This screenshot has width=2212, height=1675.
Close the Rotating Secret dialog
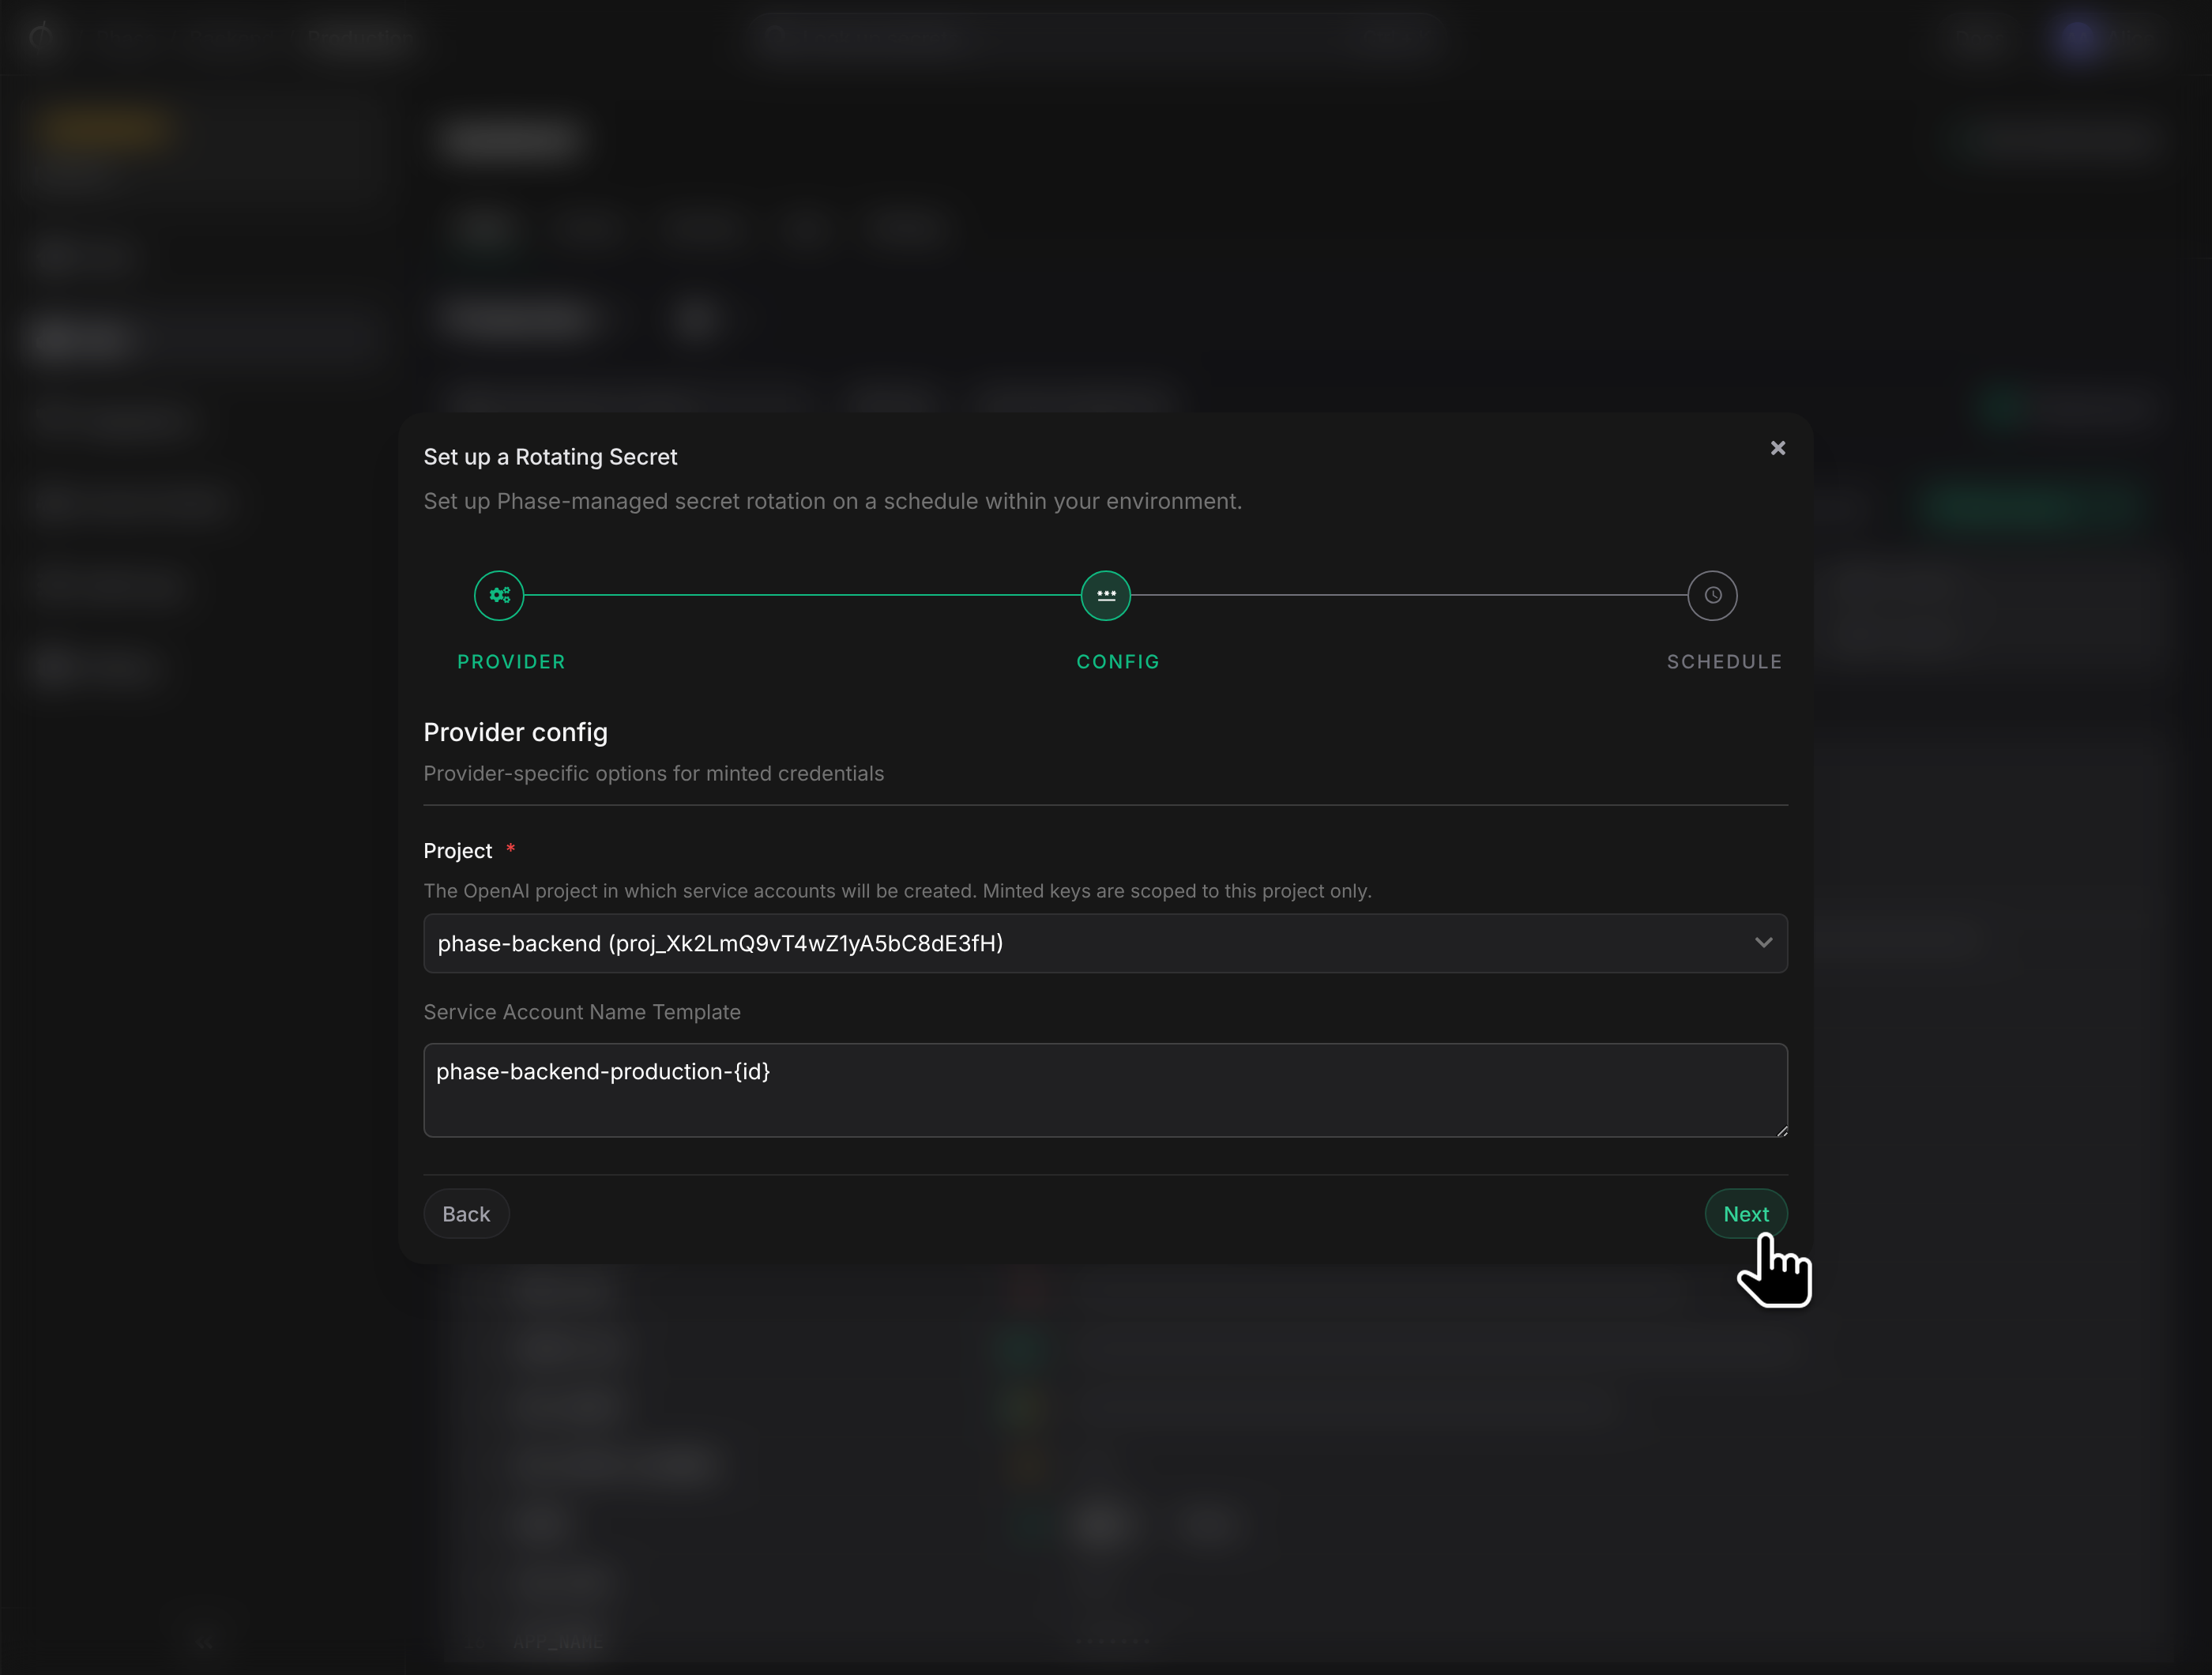click(x=1777, y=448)
